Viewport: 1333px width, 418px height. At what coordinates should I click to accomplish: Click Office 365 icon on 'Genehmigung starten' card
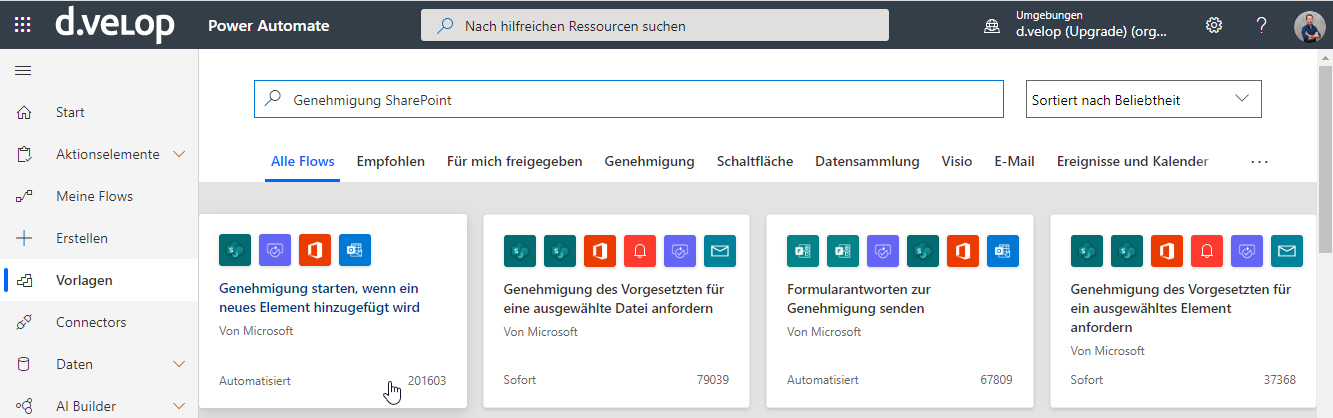pos(315,250)
